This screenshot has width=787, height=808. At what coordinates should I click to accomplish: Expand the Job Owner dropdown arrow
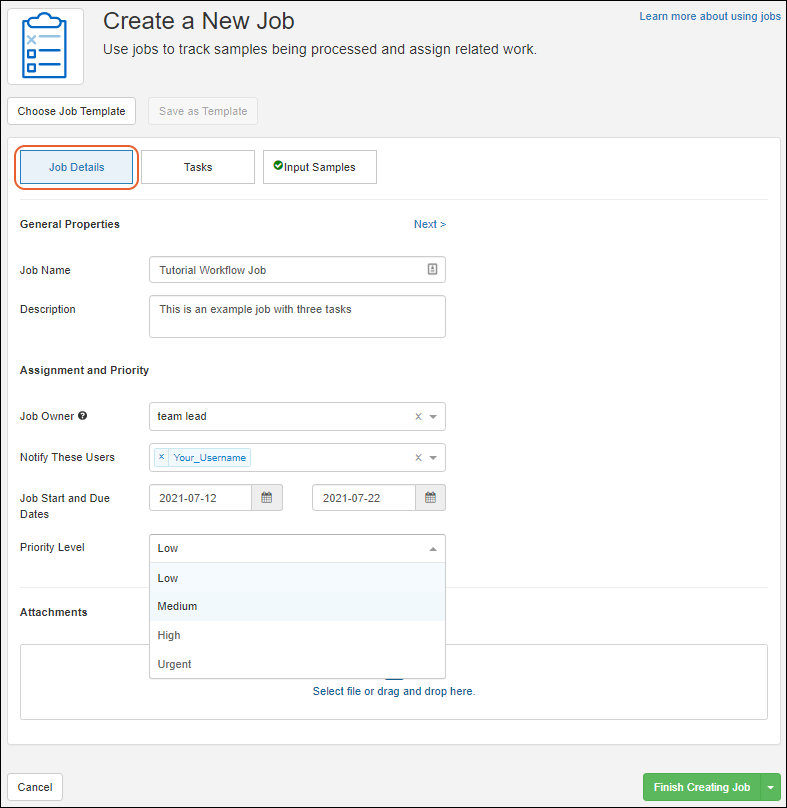coord(433,417)
